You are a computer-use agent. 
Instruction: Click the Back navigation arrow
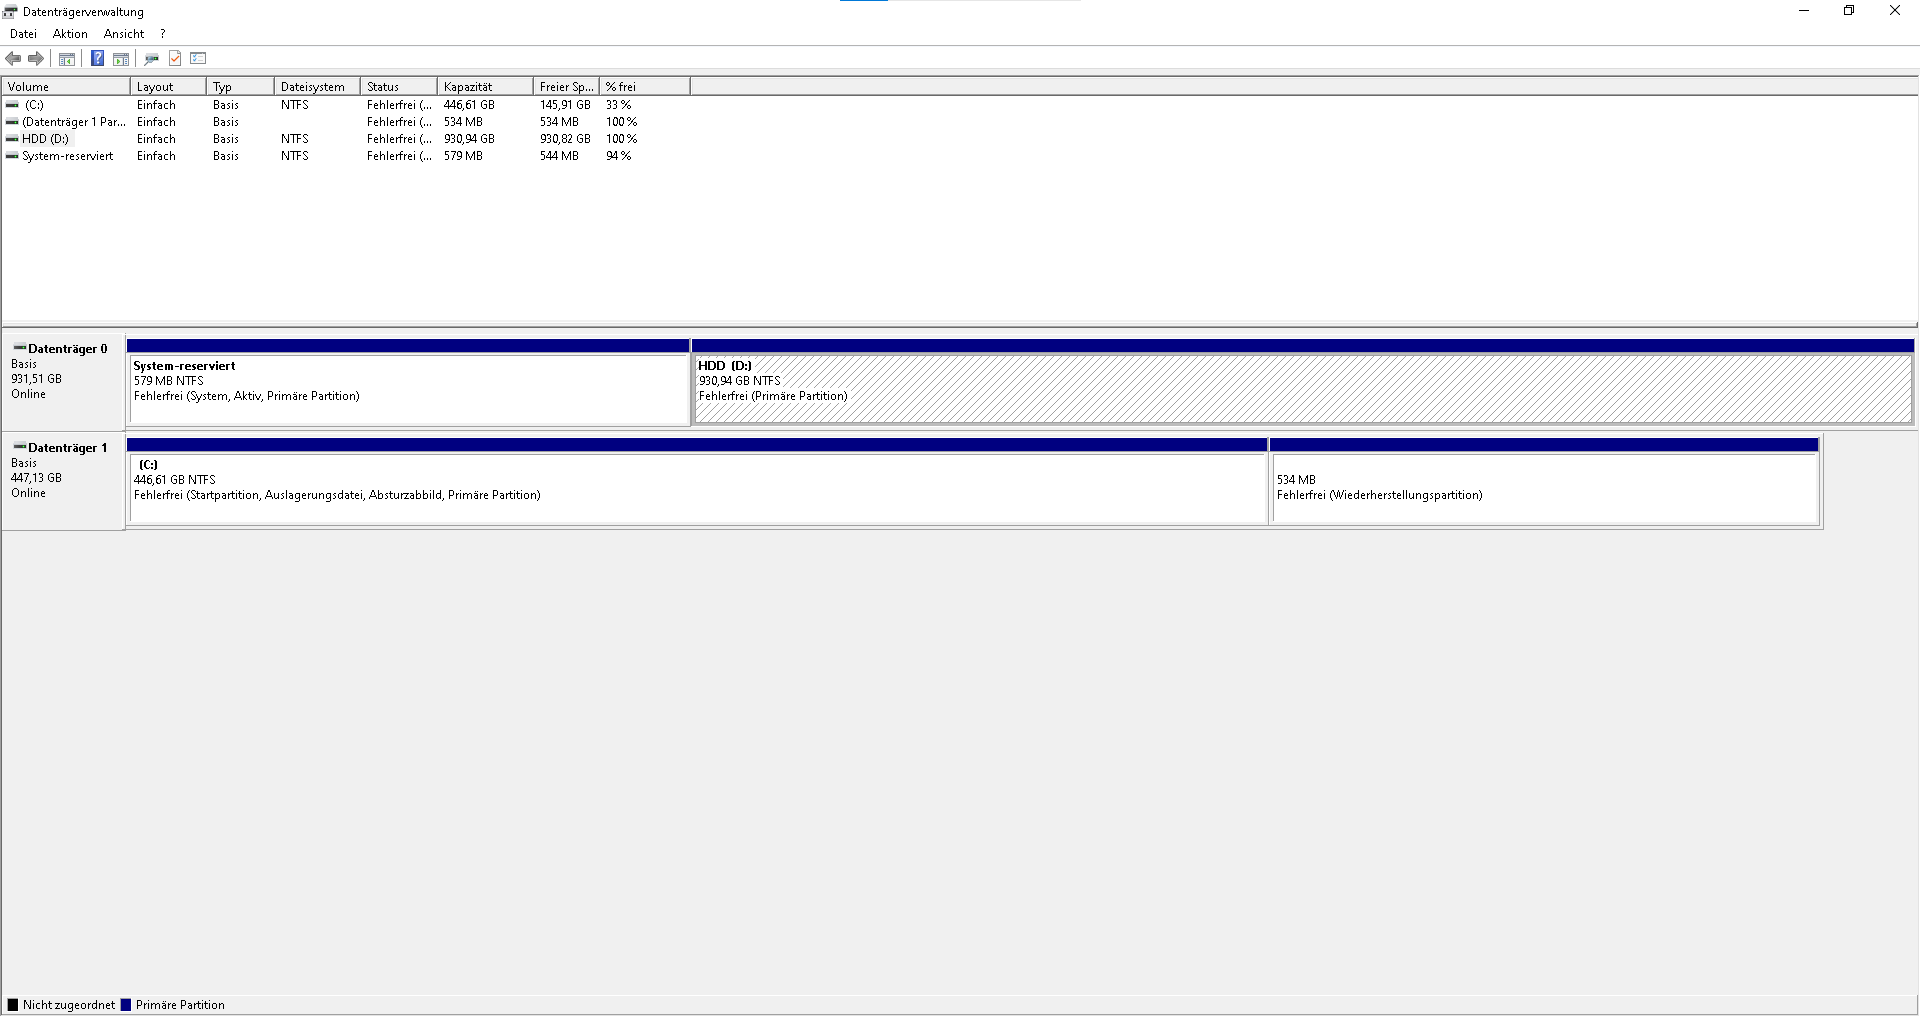[13, 58]
